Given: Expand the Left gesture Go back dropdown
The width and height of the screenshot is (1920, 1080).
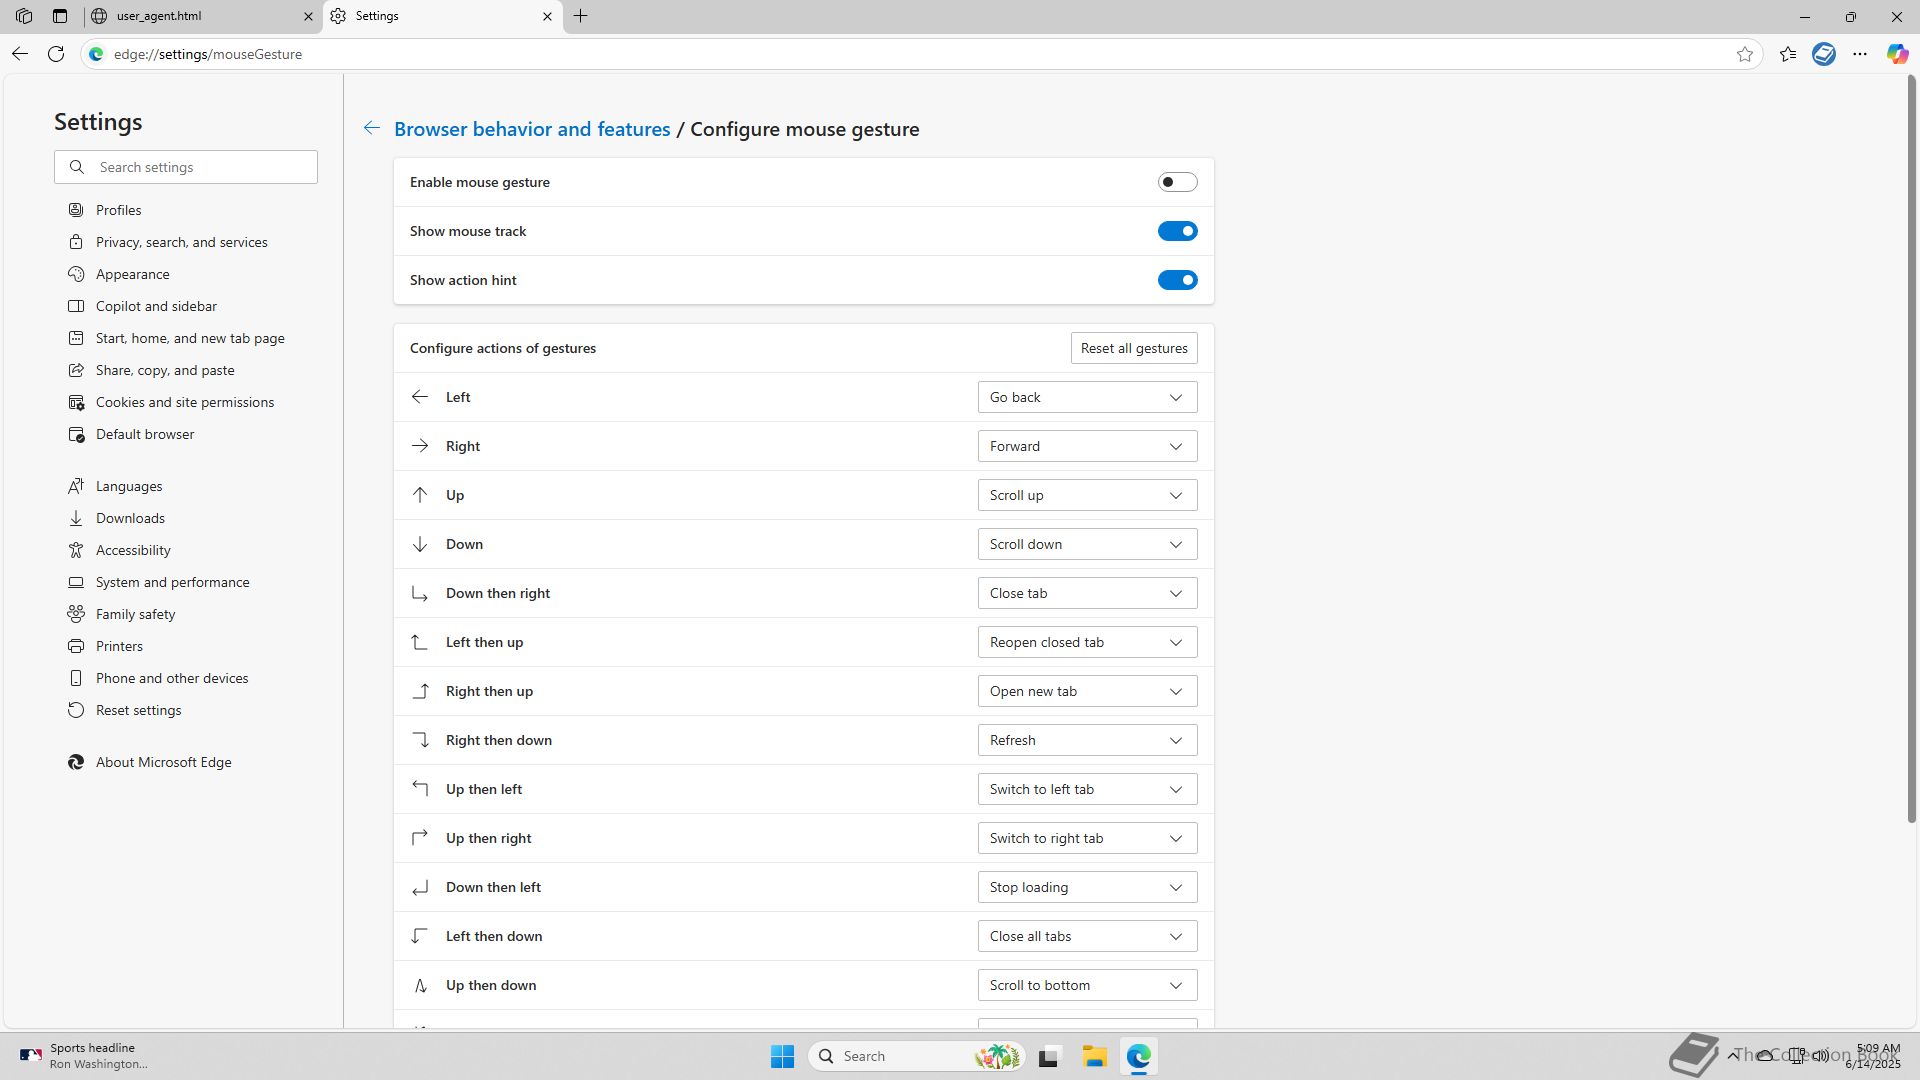Looking at the screenshot, I should (1087, 397).
